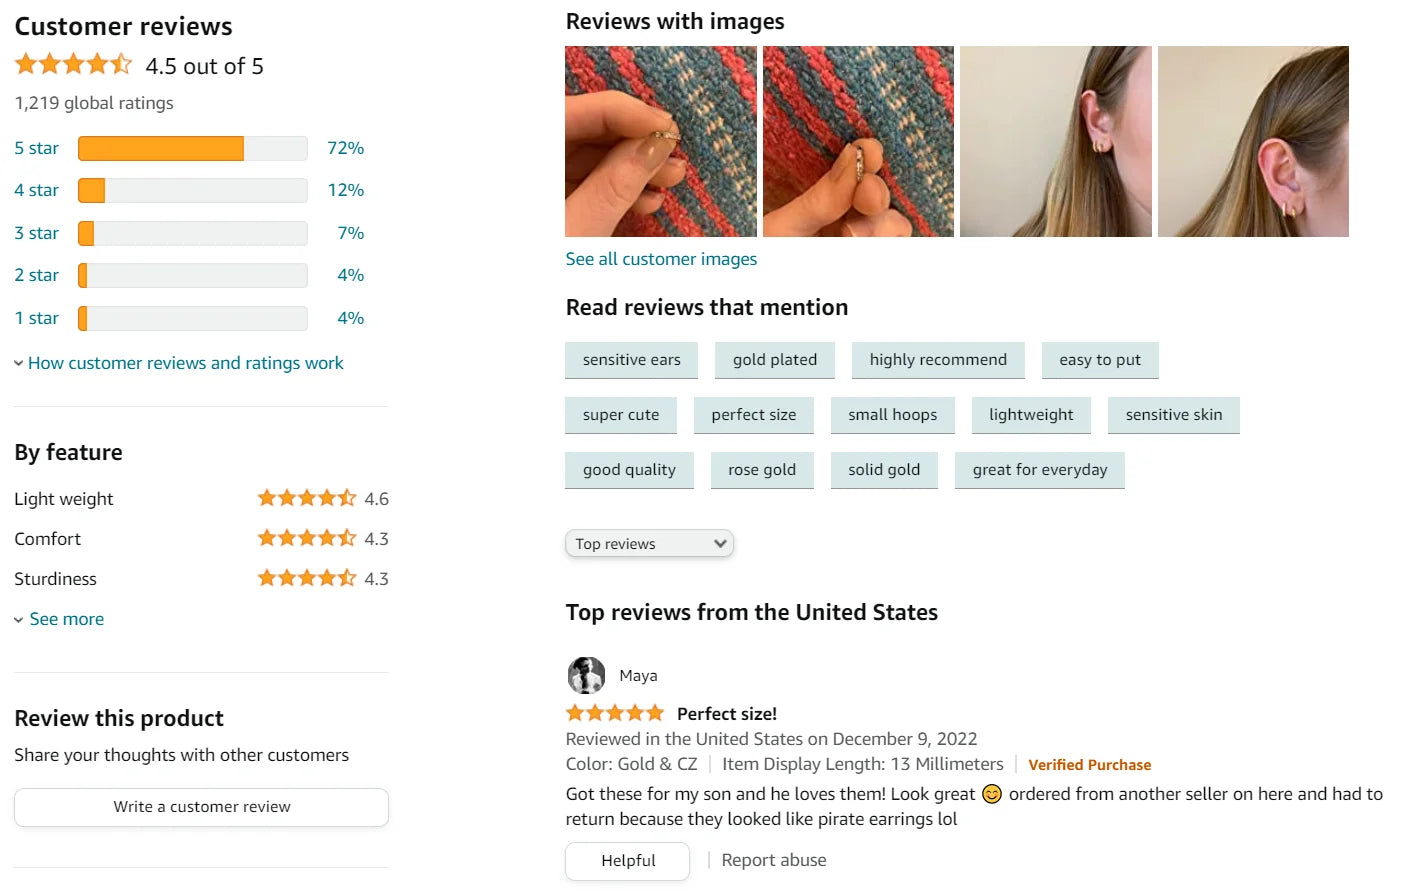Click the five-star rating on Maya's review

(x=614, y=713)
